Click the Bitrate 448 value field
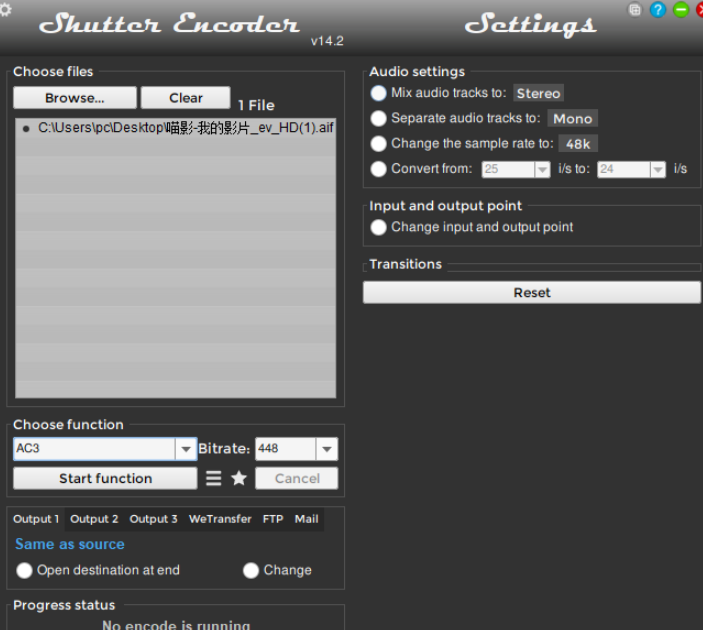Viewport: 703px width, 630px height. click(286, 449)
